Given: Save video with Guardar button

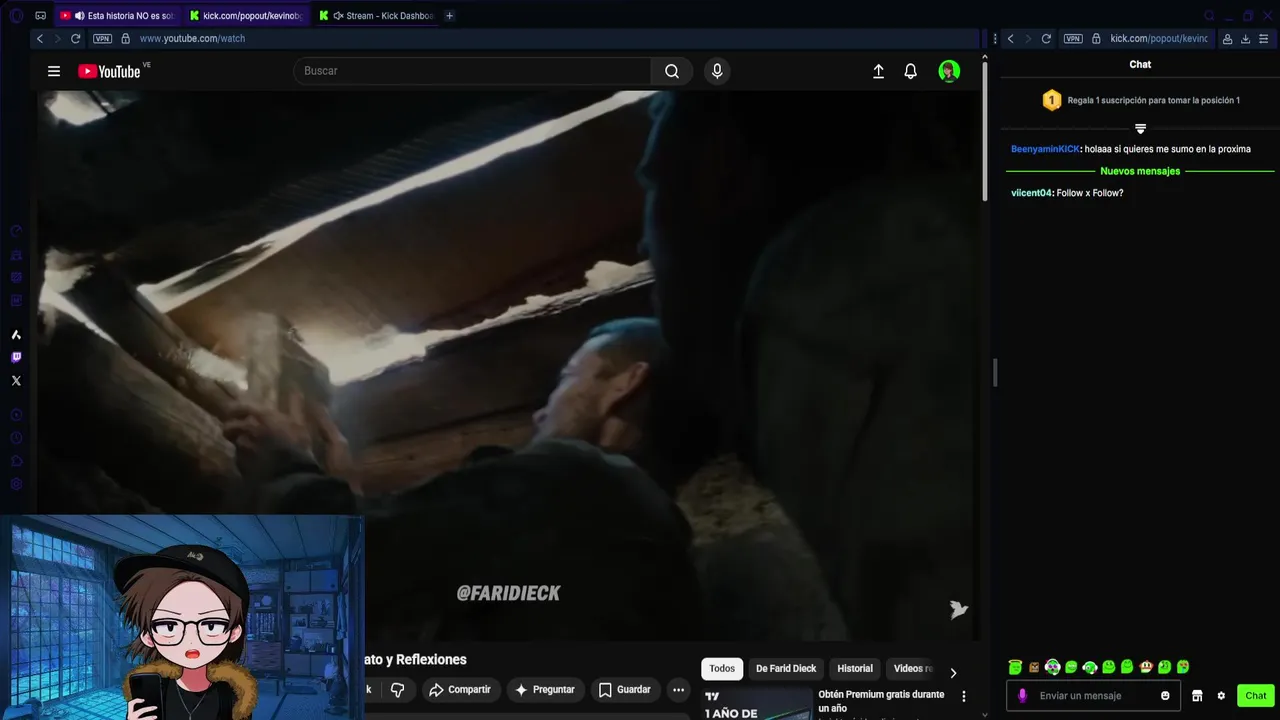Looking at the screenshot, I should point(624,689).
